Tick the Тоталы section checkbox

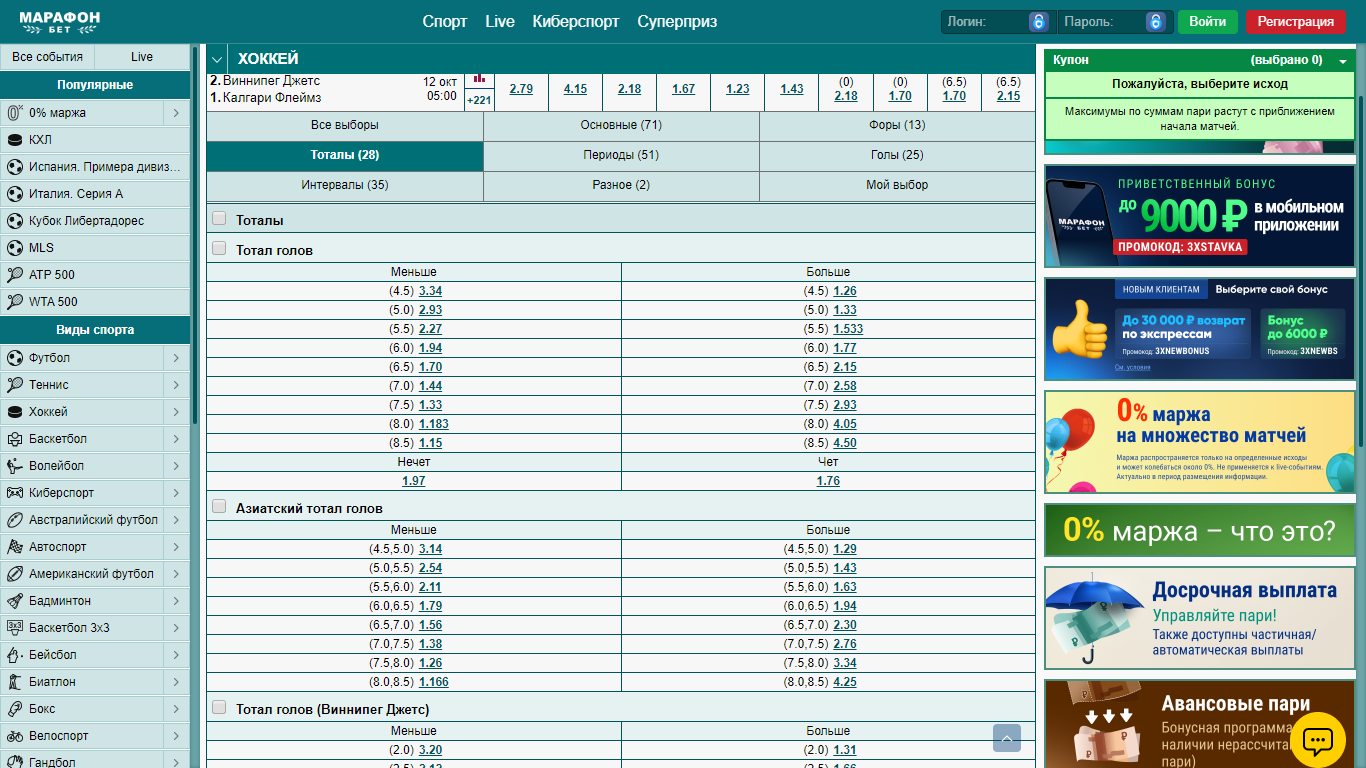point(219,219)
